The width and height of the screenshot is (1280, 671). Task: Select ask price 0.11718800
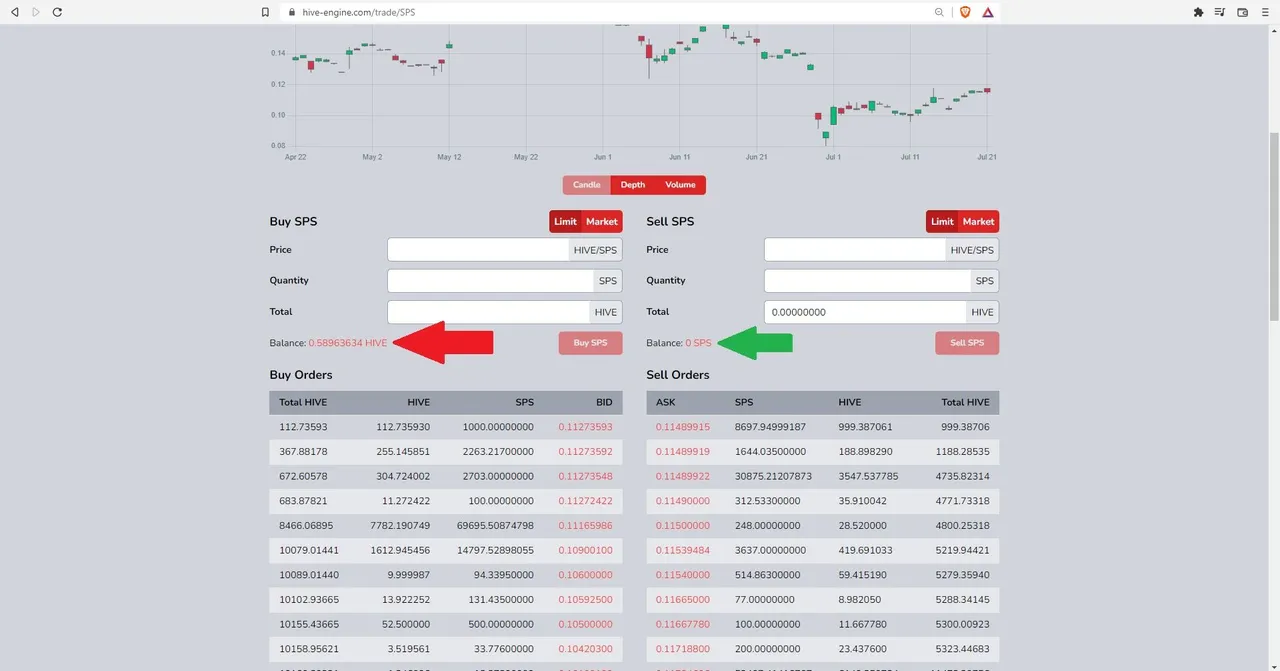[683, 649]
